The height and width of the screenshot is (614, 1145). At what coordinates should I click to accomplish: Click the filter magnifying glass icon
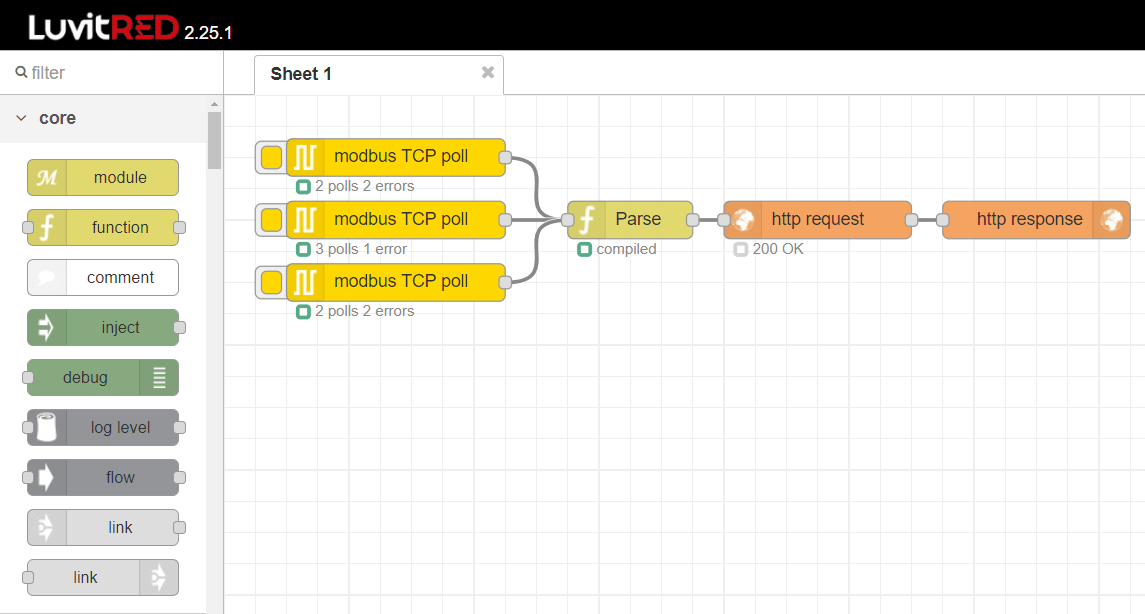coord(21,72)
